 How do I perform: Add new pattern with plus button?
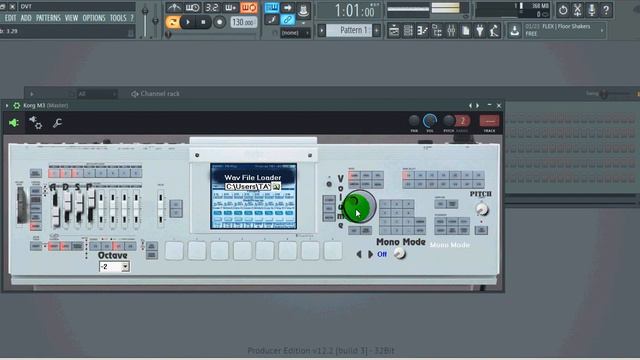377,31
